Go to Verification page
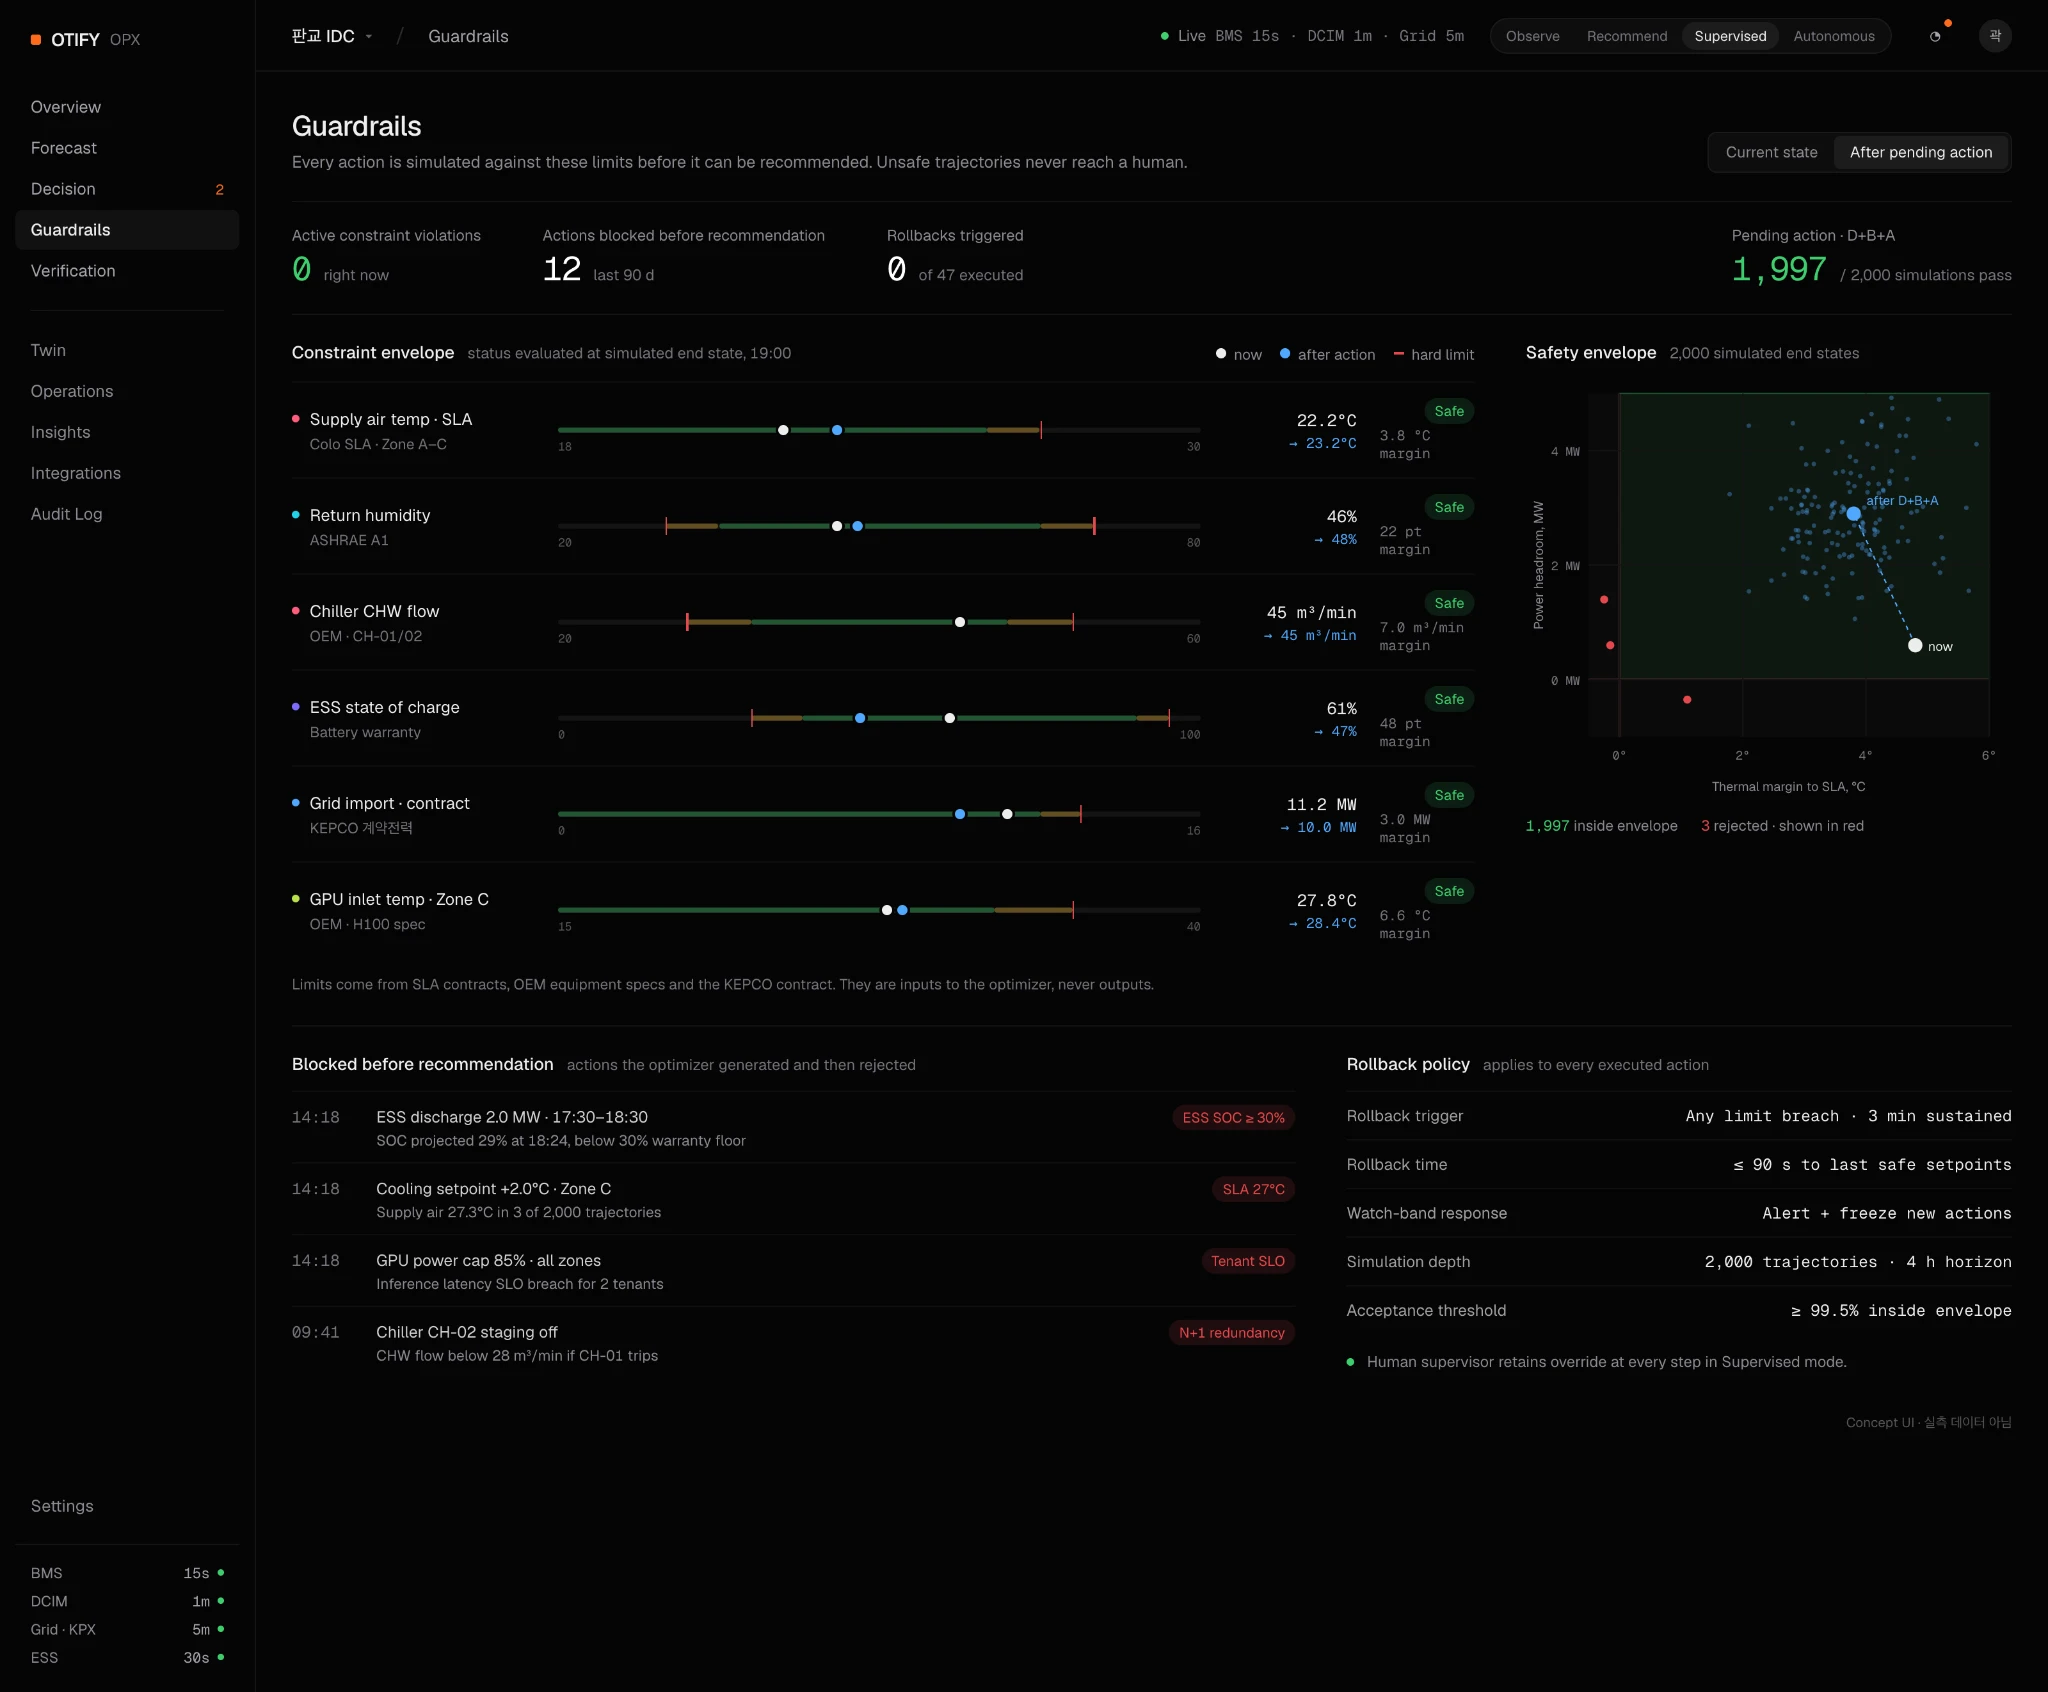Image resolution: width=2048 pixels, height=1692 pixels. [x=127, y=271]
